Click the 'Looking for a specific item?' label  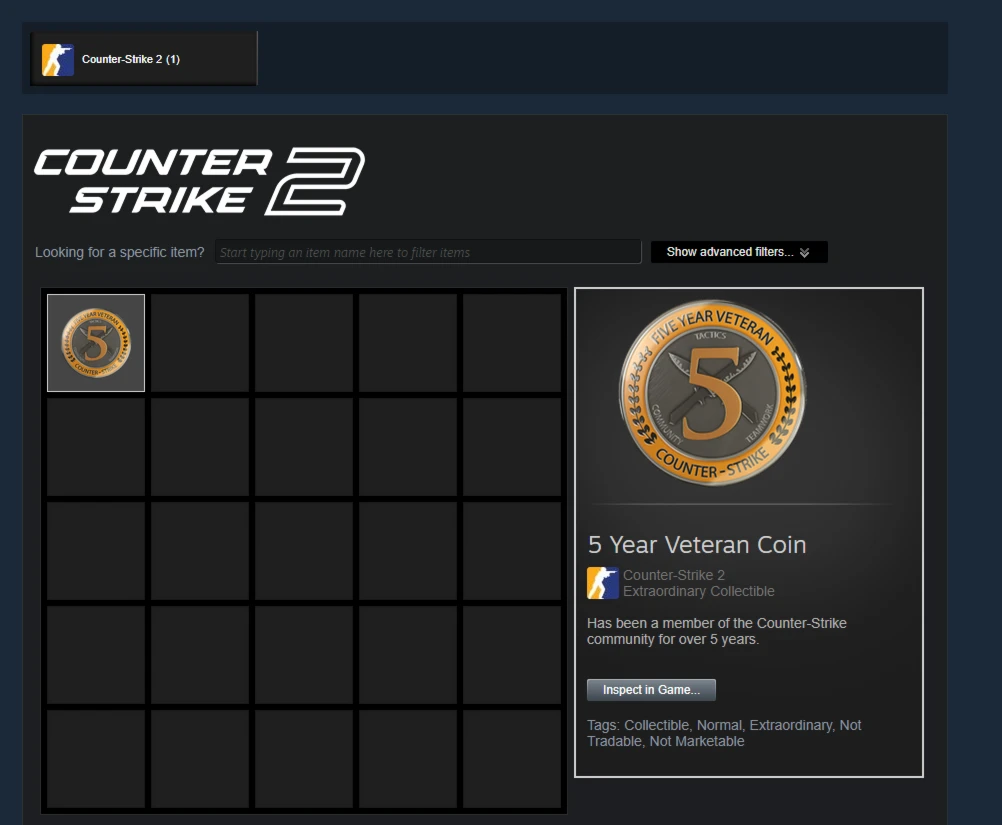pos(119,252)
